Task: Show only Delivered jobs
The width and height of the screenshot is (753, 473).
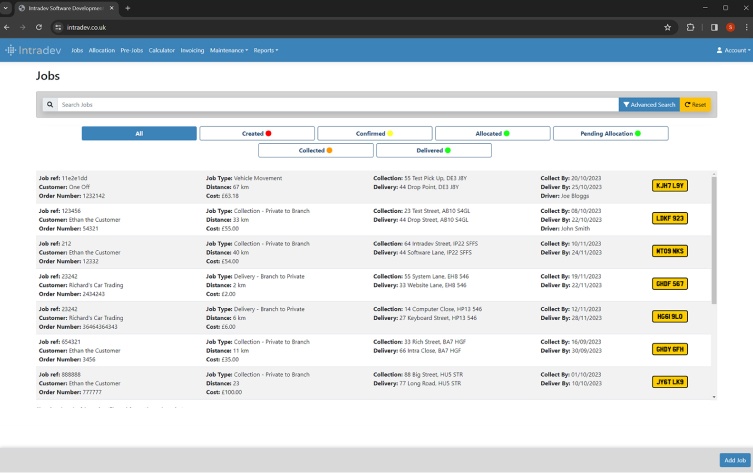Action: [x=433, y=151]
